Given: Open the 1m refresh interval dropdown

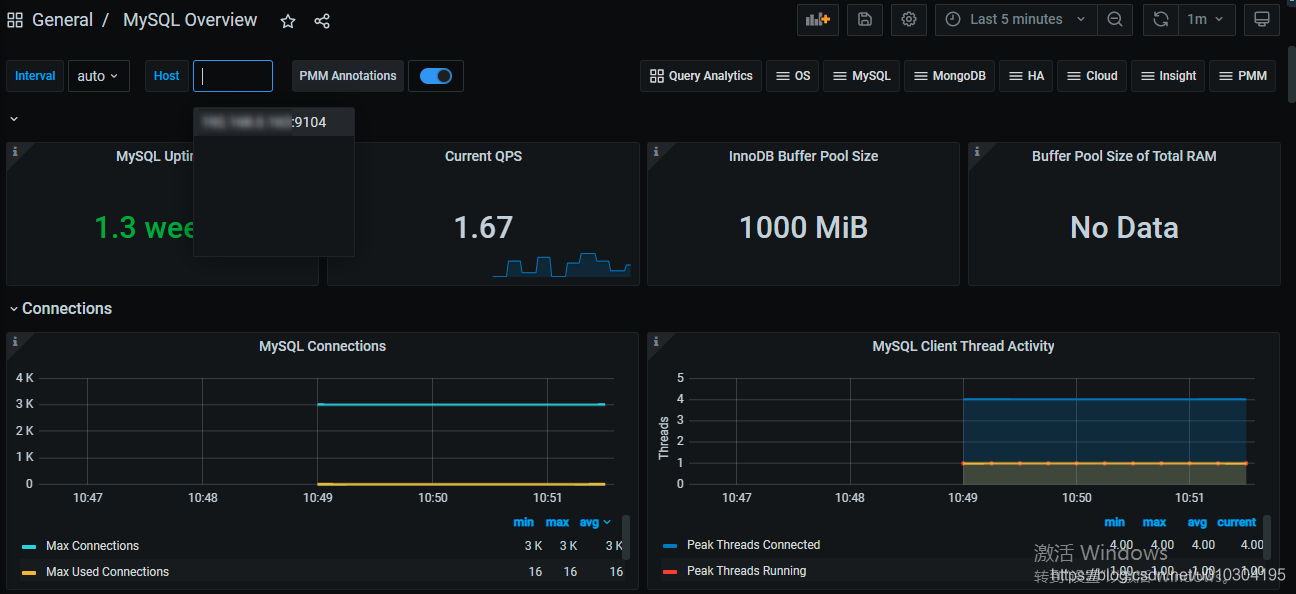Looking at the screenshot, I should point(1207,19).
